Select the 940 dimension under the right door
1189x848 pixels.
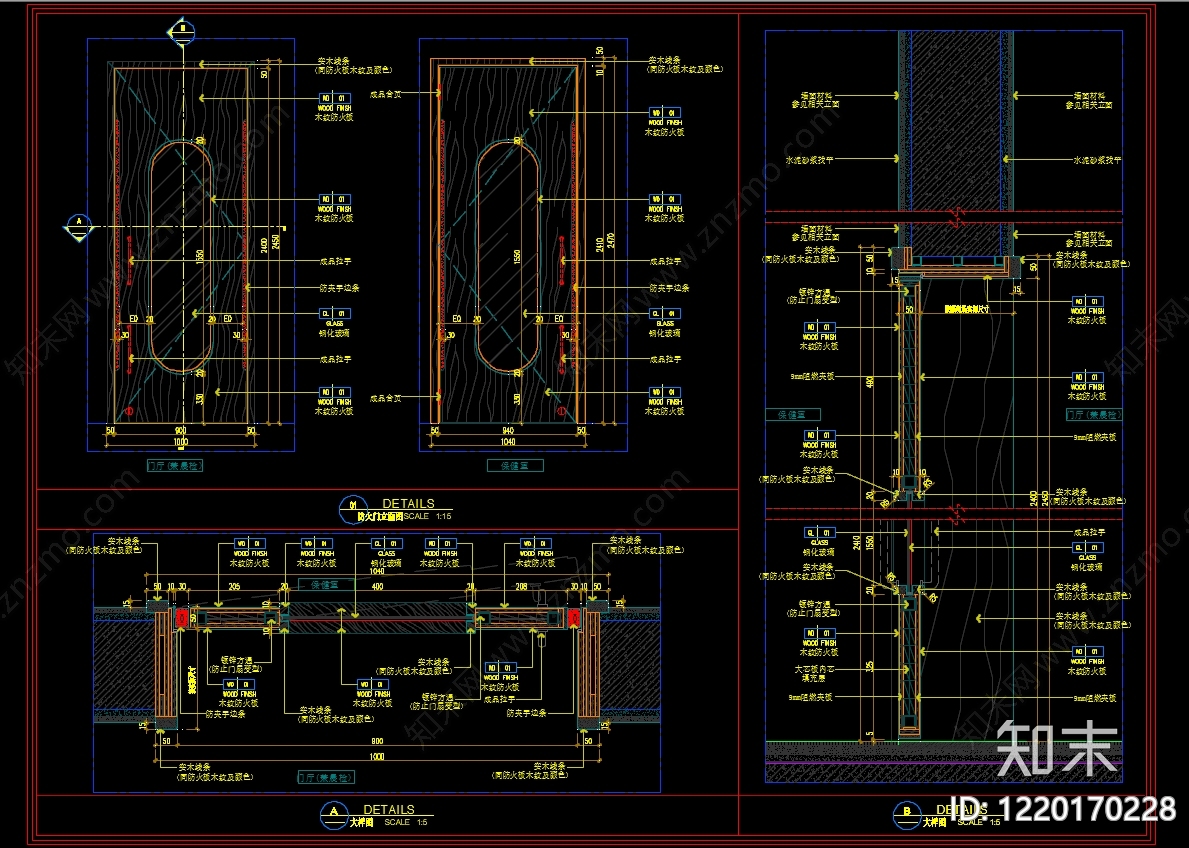coord(508,430)
